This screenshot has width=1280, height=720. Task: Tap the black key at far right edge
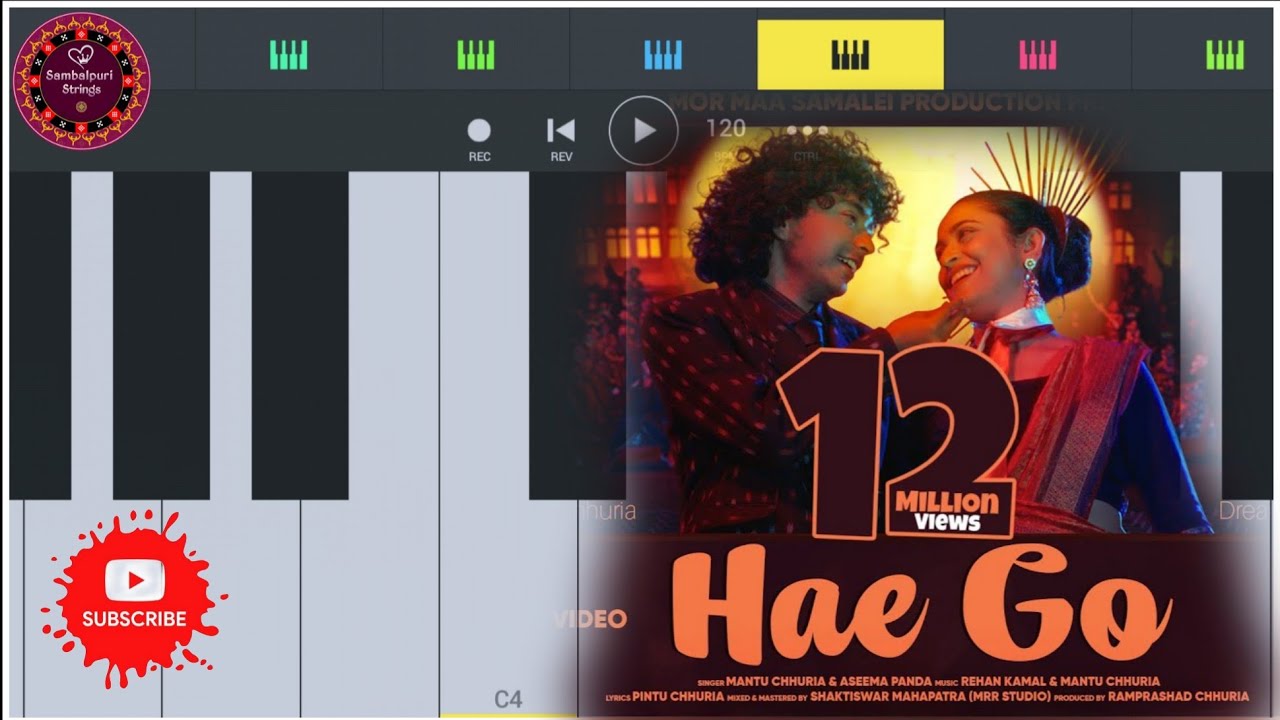click(x=1247, y=335)
